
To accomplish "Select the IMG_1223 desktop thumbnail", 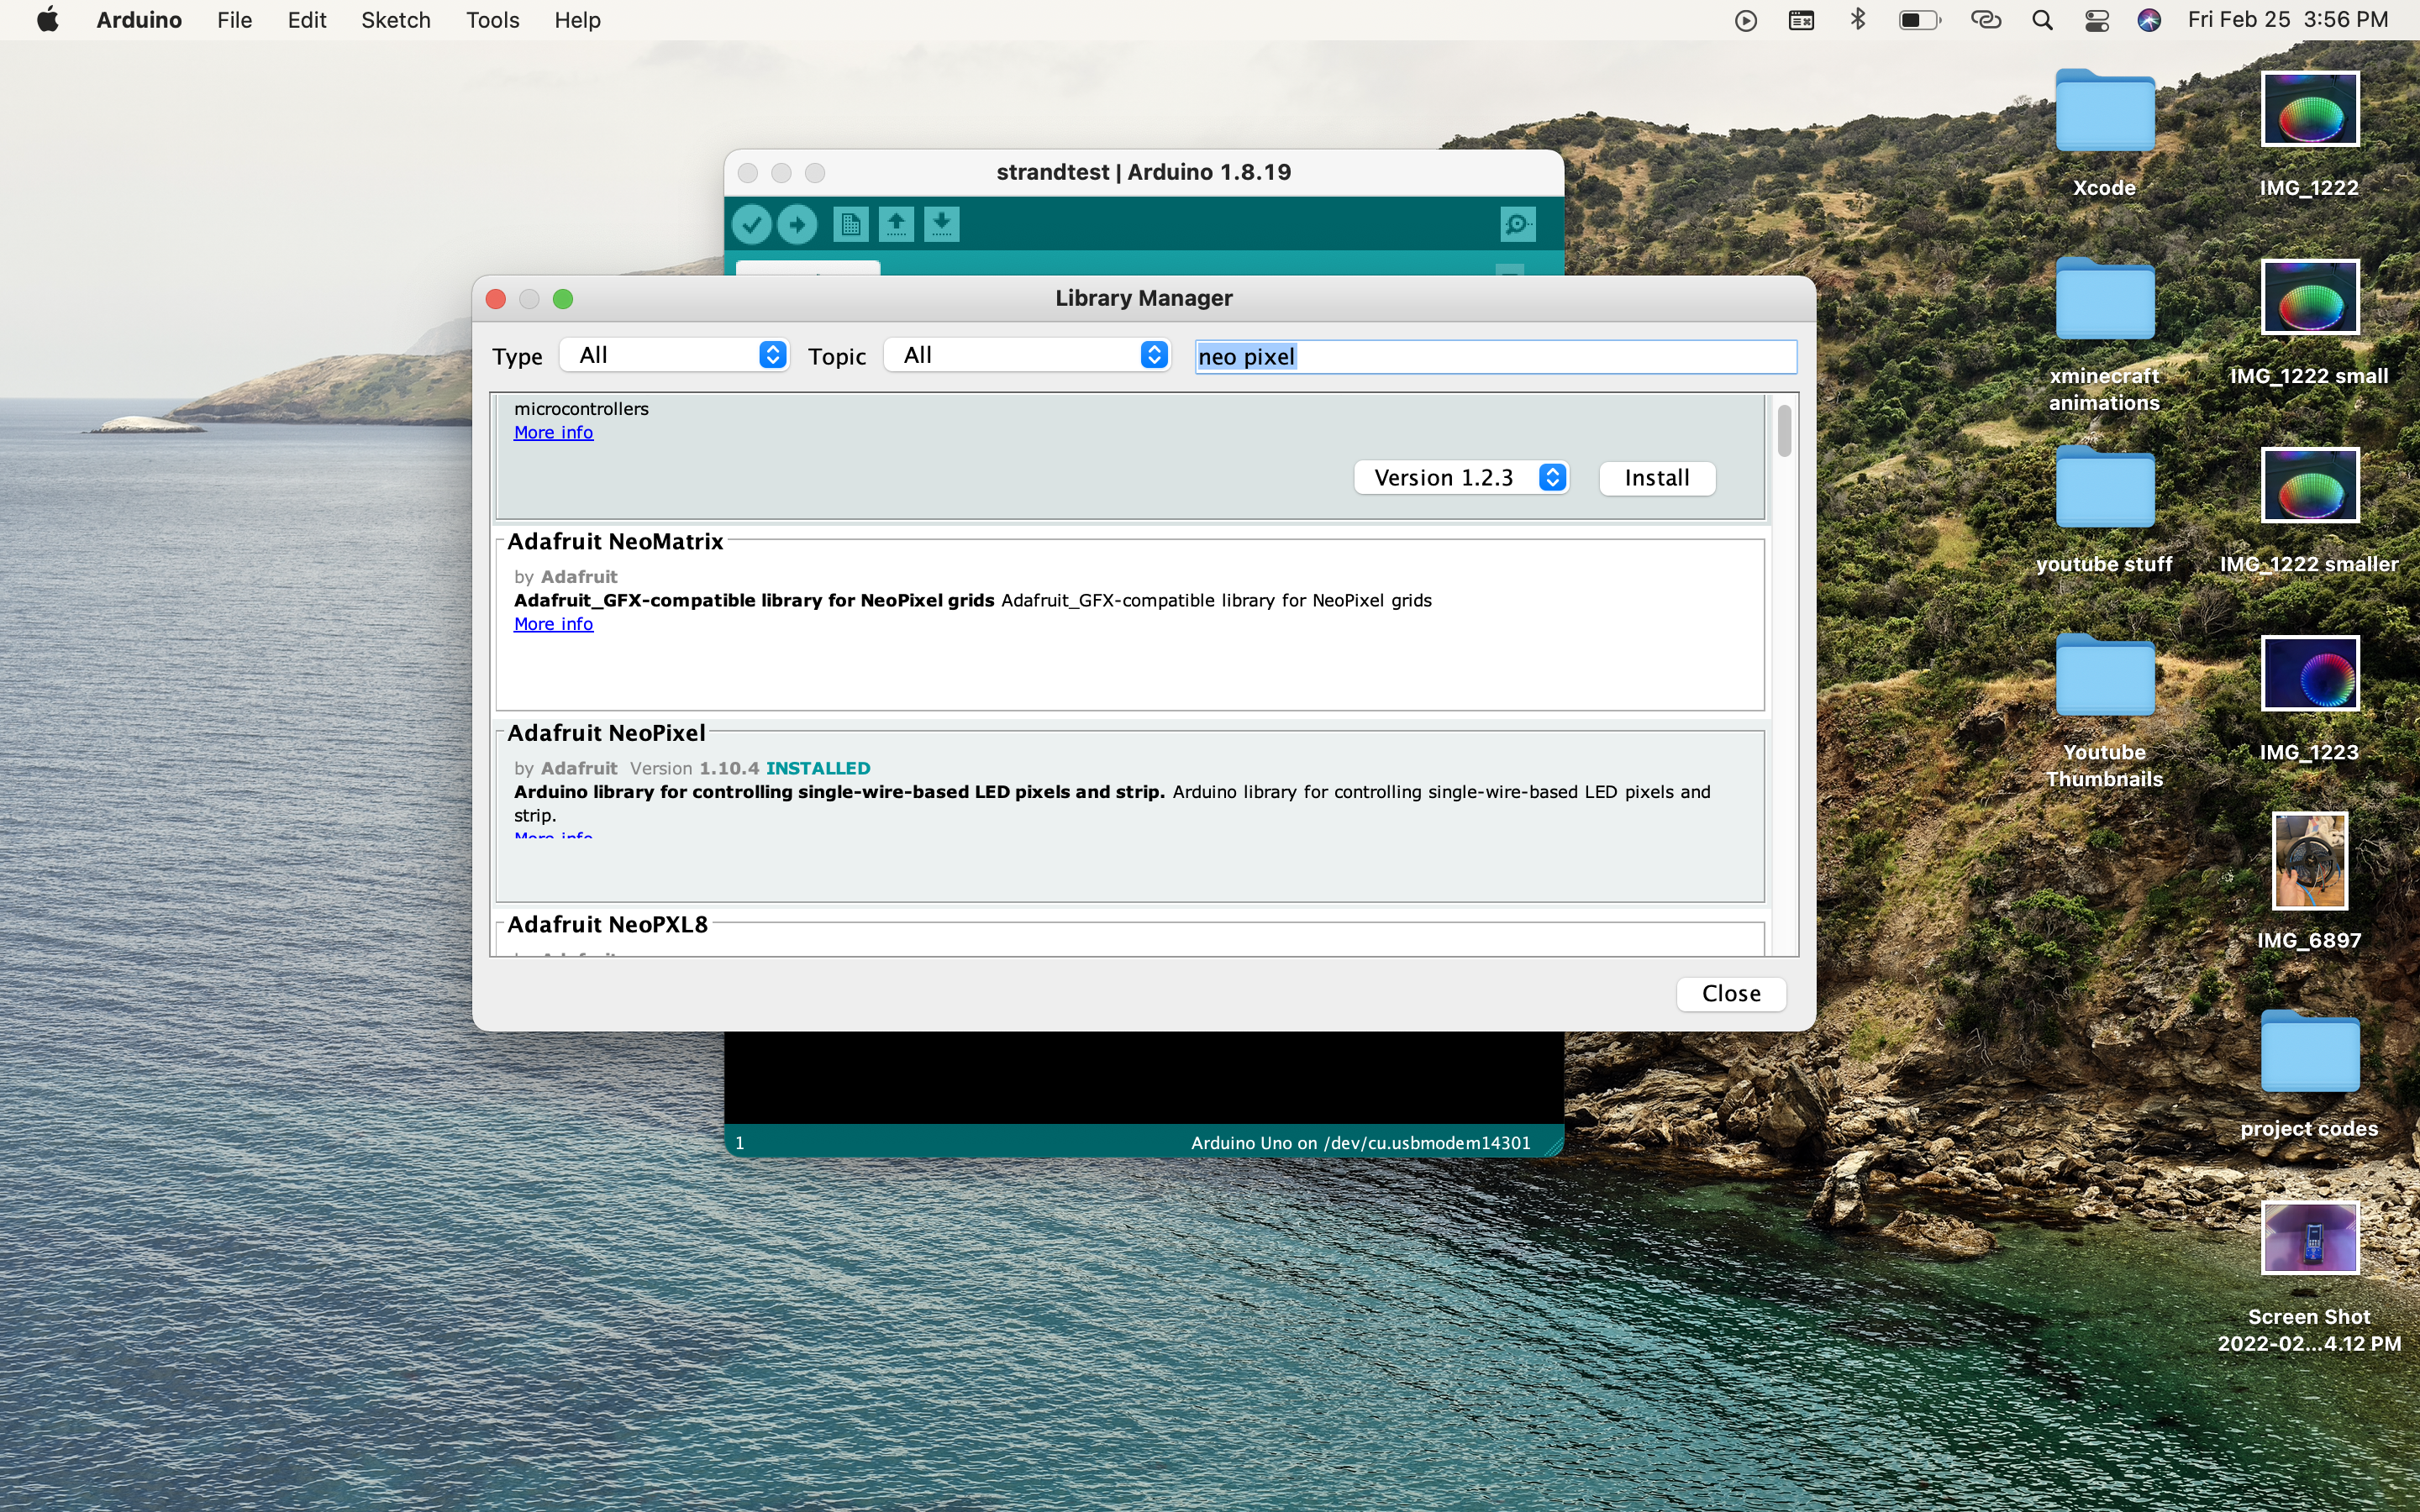I will pyautogui.click(x=2308, y=674).
